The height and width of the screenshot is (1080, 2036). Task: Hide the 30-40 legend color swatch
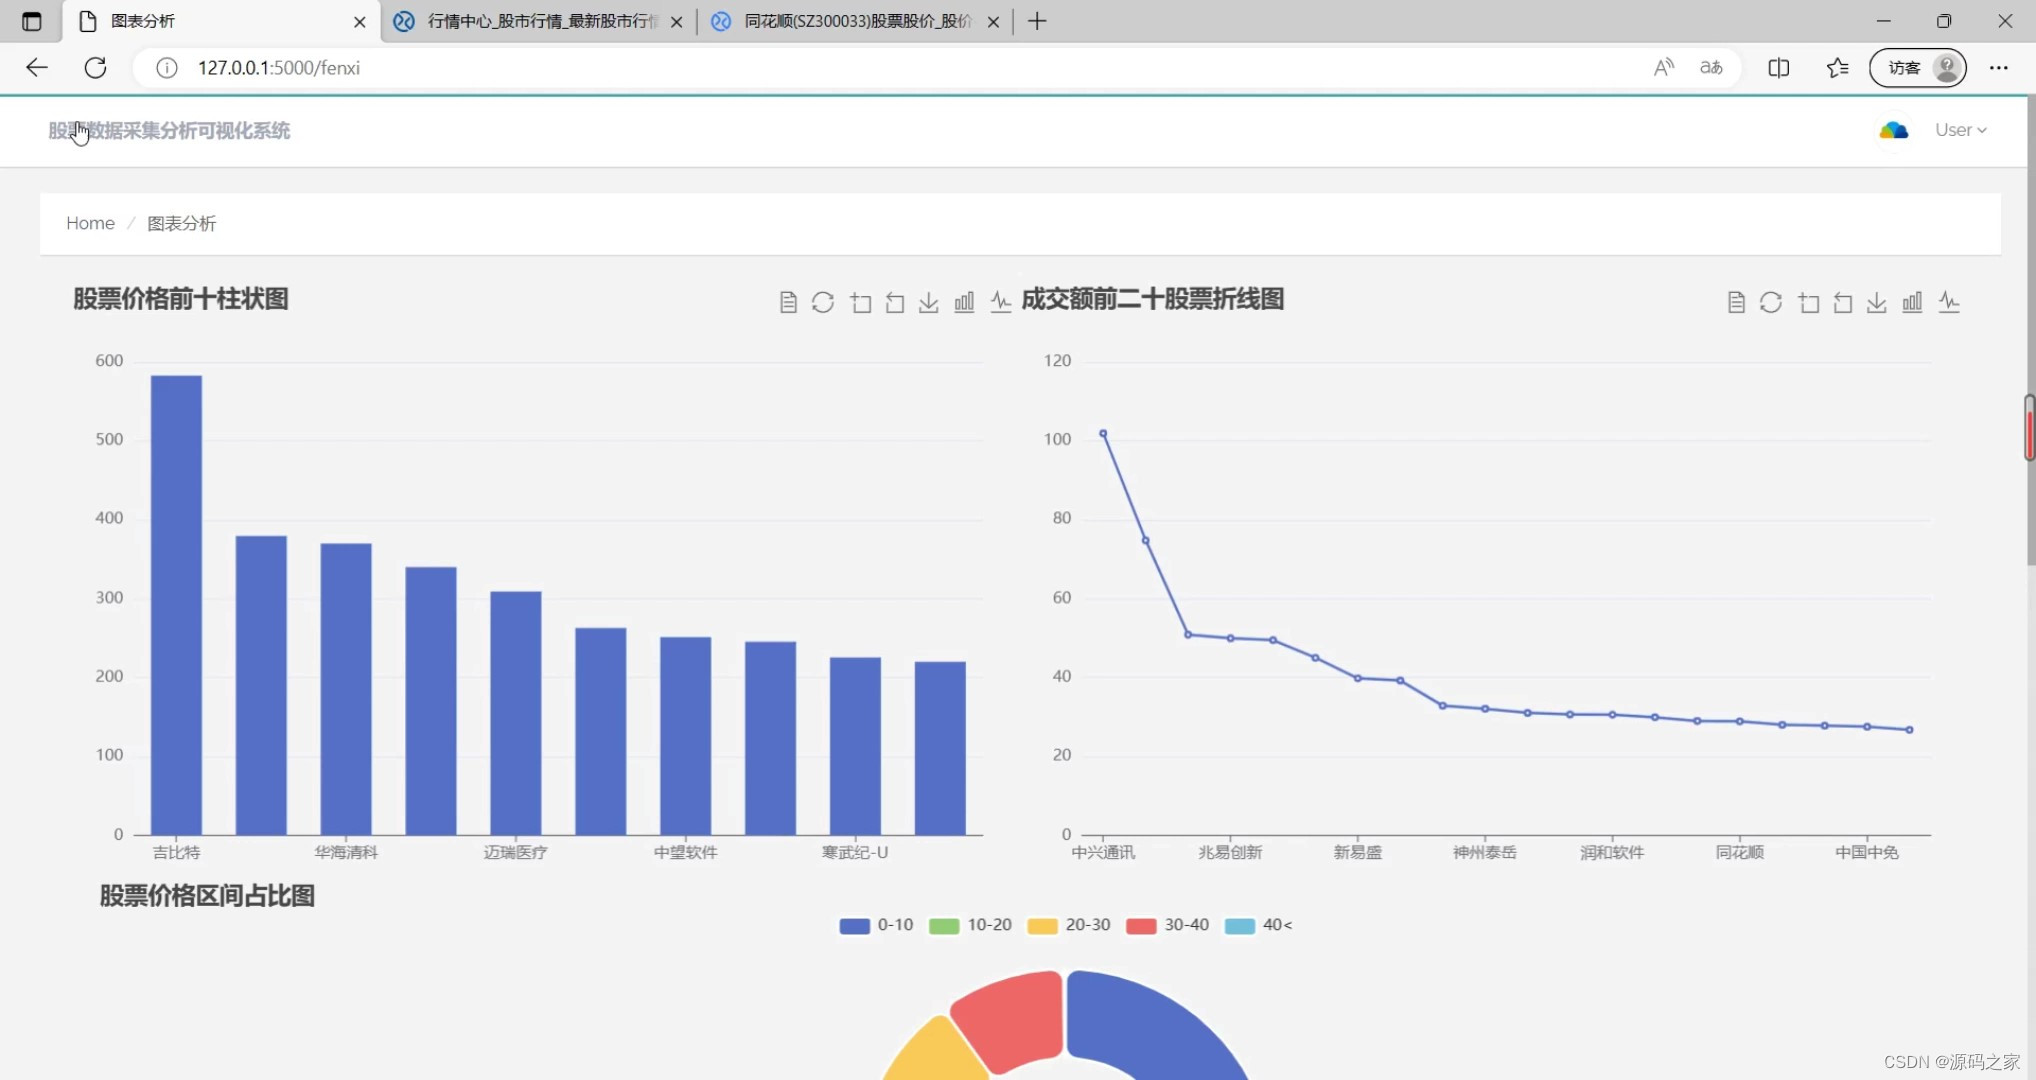pyautogui.click(x=1140, y=925)
